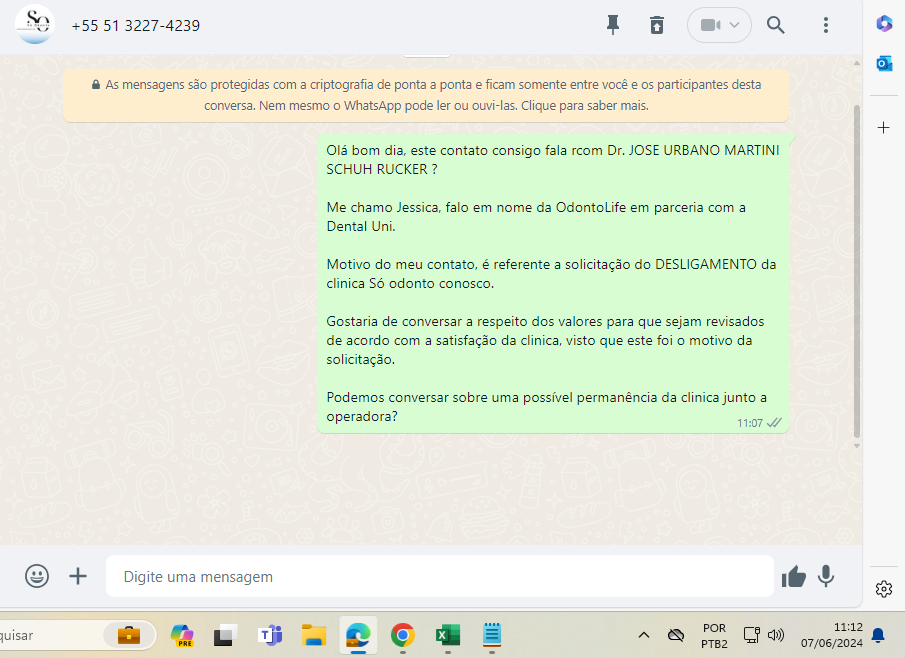905x658 pixels.
Task: Expand the call options dropdown arrow
Action: [734, 25]
